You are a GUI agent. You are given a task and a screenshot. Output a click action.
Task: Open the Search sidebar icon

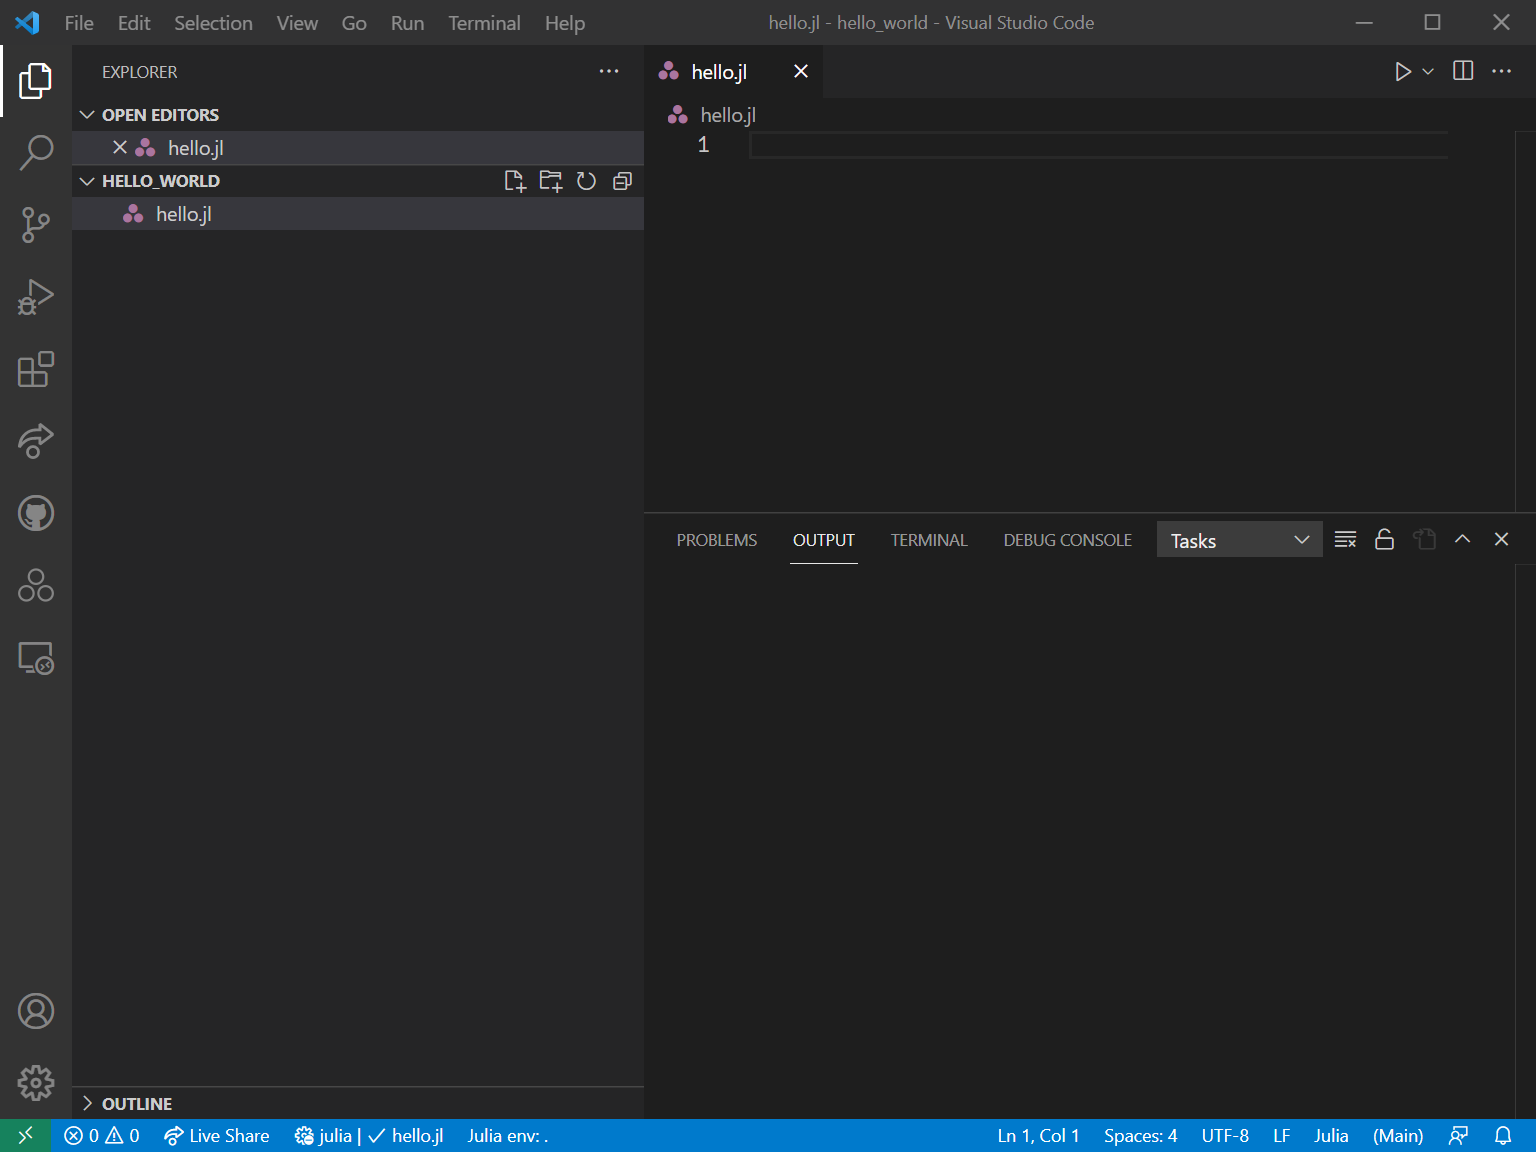point(36,152)
